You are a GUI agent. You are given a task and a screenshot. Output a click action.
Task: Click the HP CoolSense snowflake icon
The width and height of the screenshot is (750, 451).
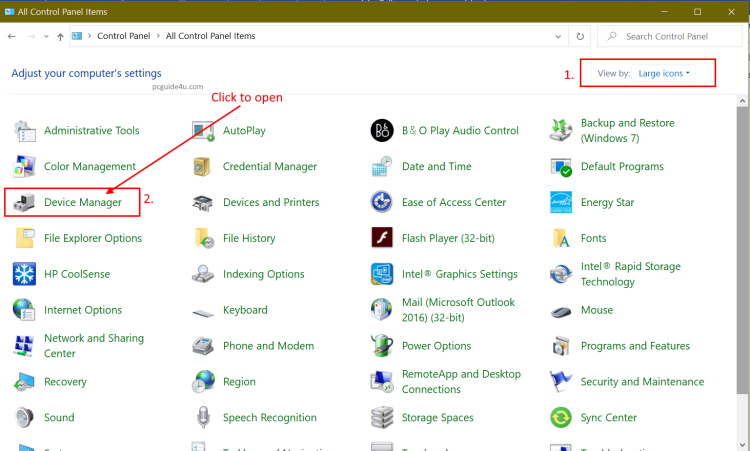coord(24,274)
